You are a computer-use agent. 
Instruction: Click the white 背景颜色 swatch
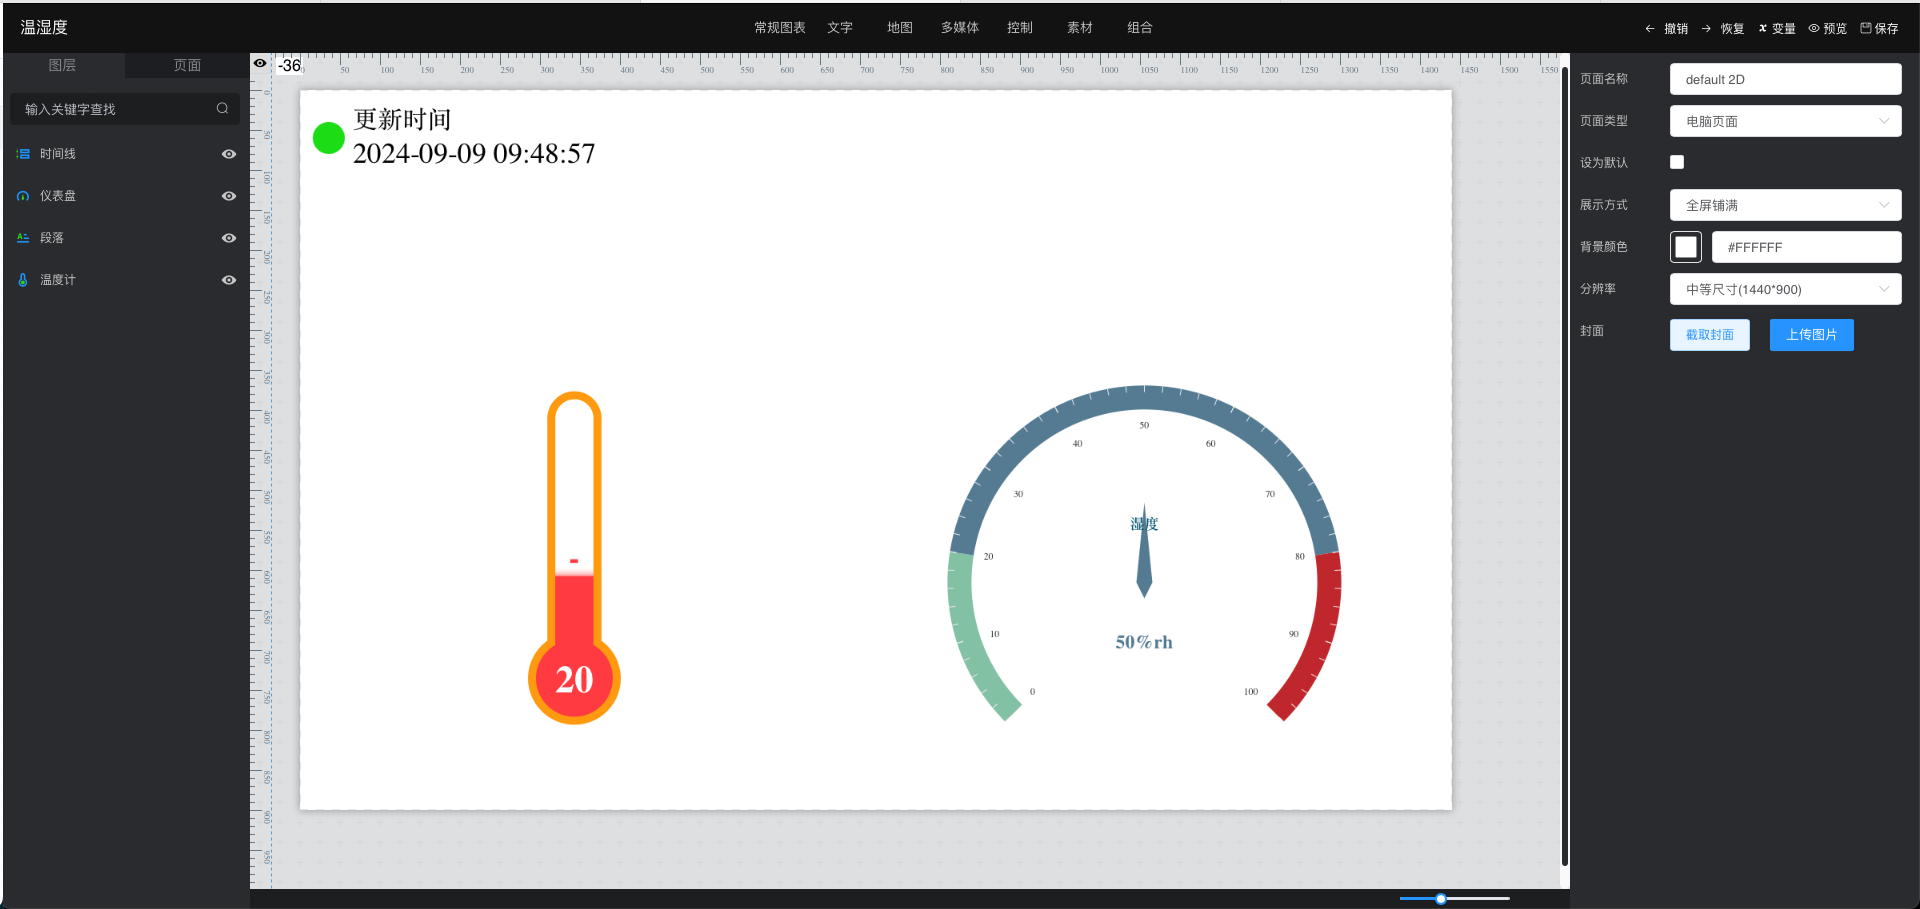1686,247
